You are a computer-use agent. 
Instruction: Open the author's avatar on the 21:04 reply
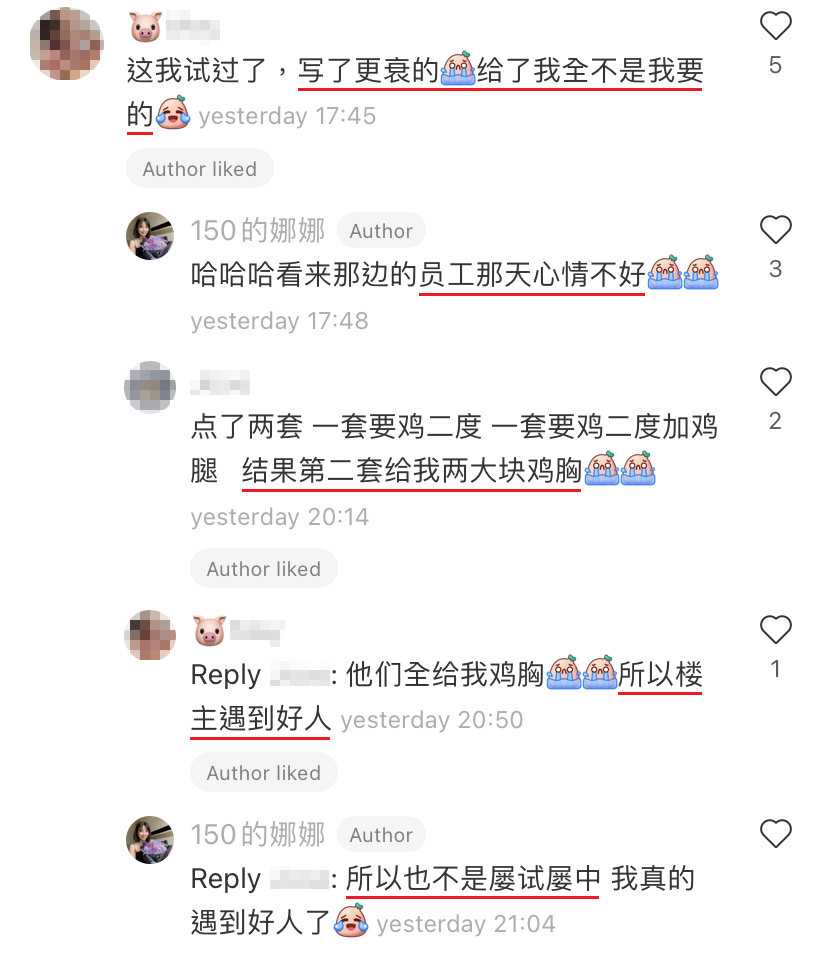pyautogui.click(x=150, y=840)
